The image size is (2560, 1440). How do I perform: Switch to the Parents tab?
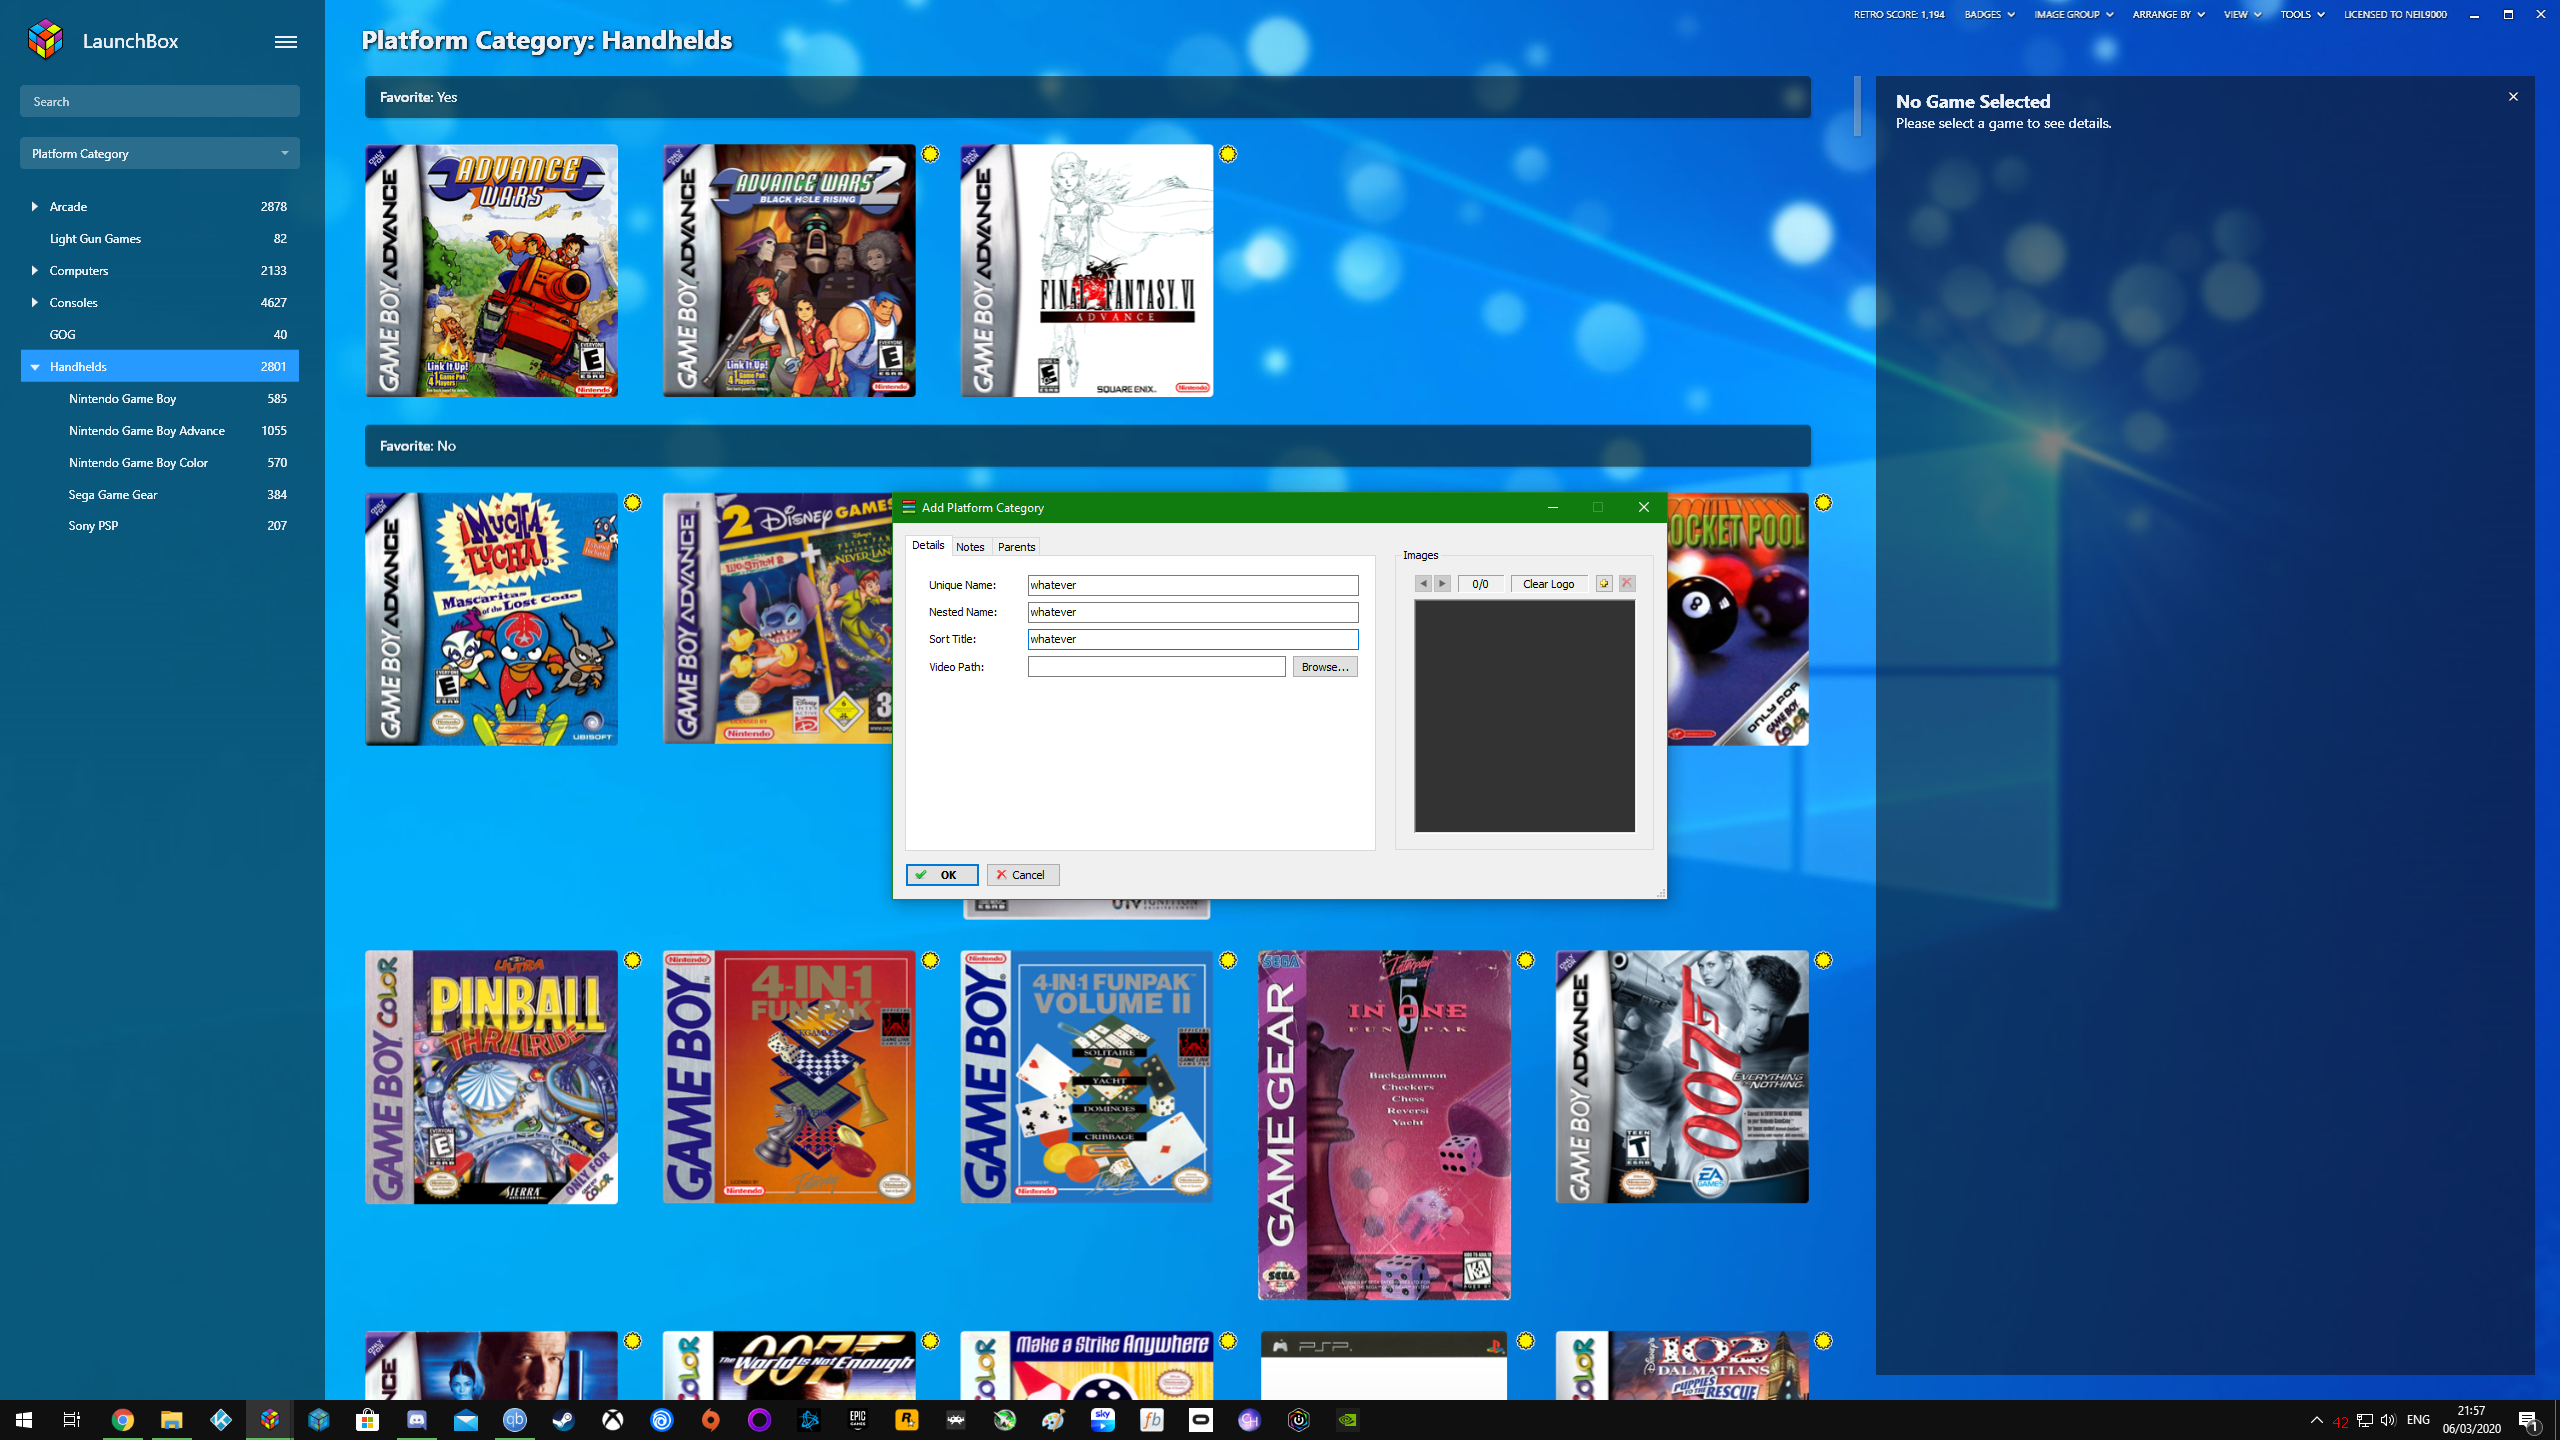tap(1016, 547)
